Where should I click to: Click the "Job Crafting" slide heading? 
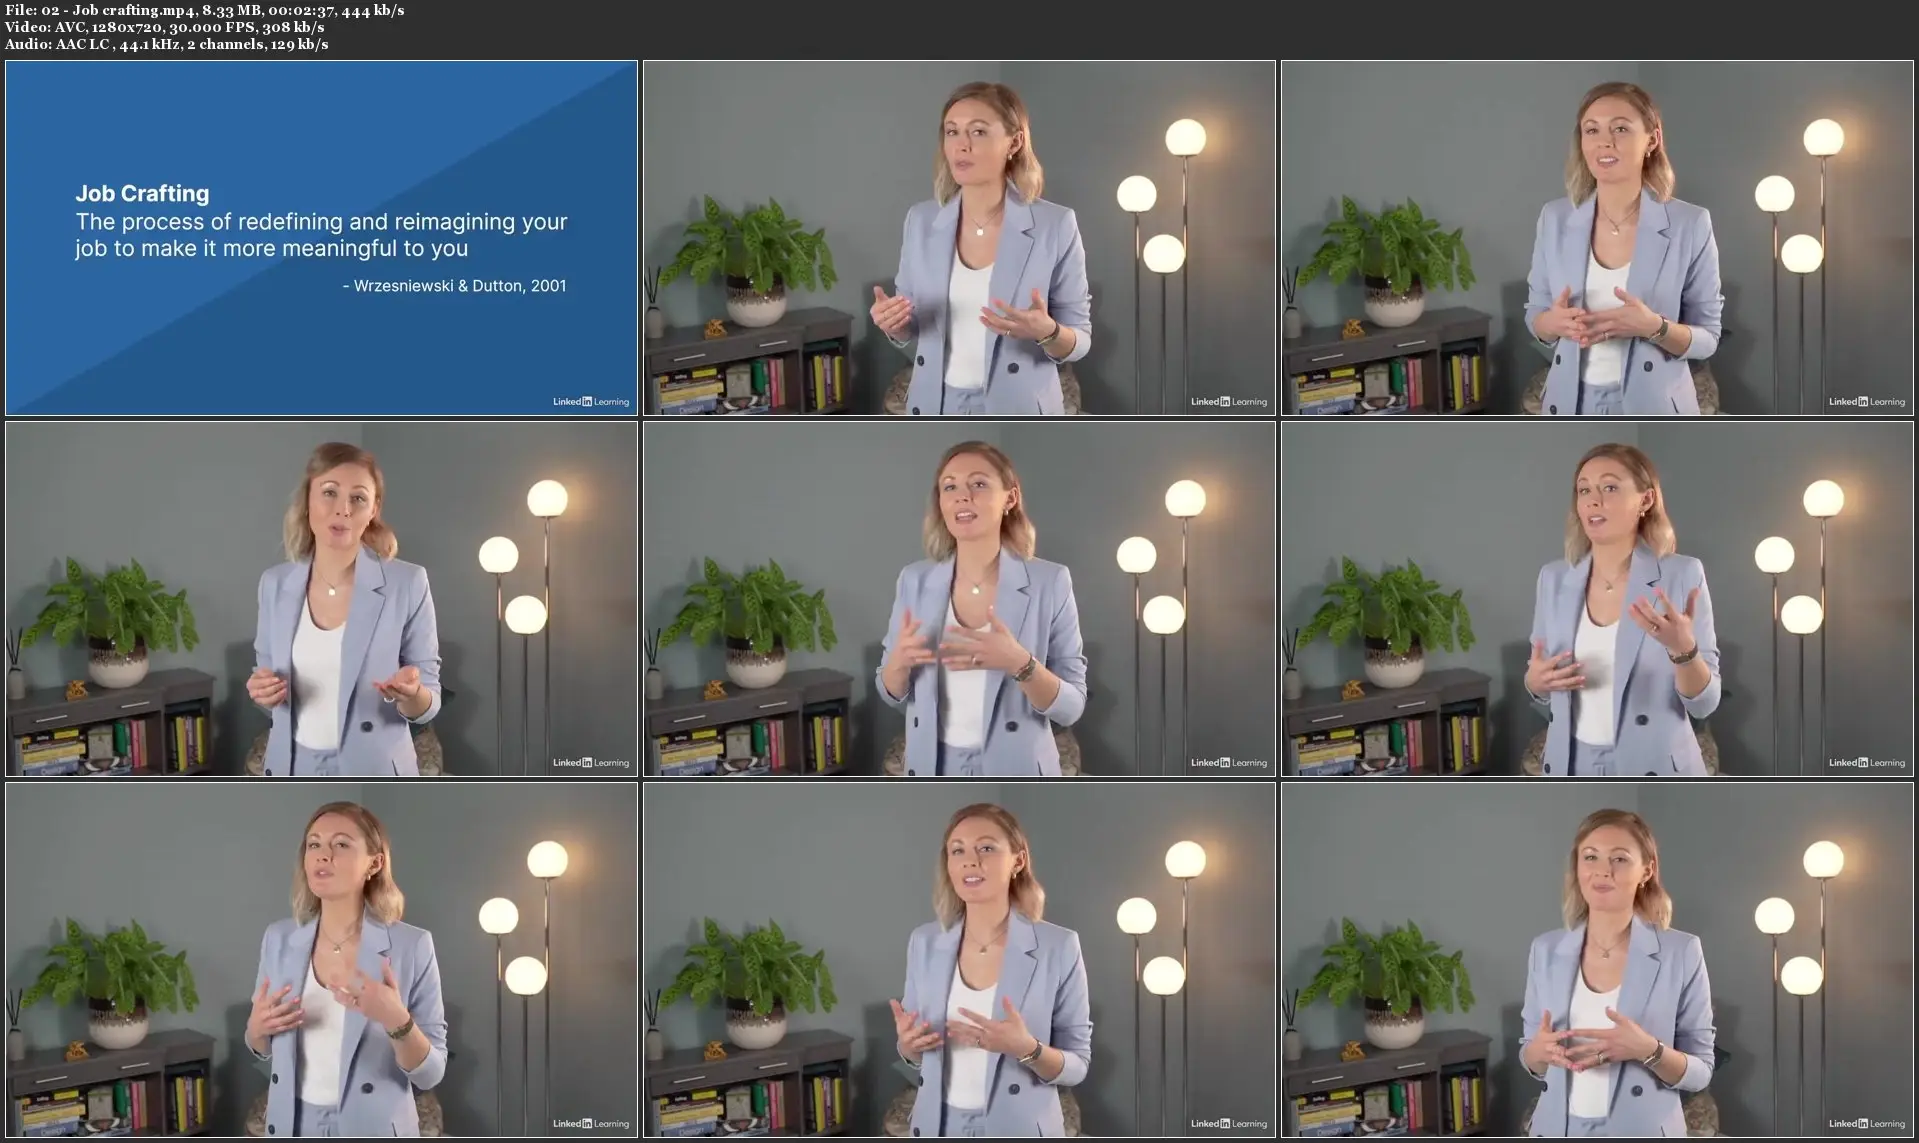click(143, 193)
